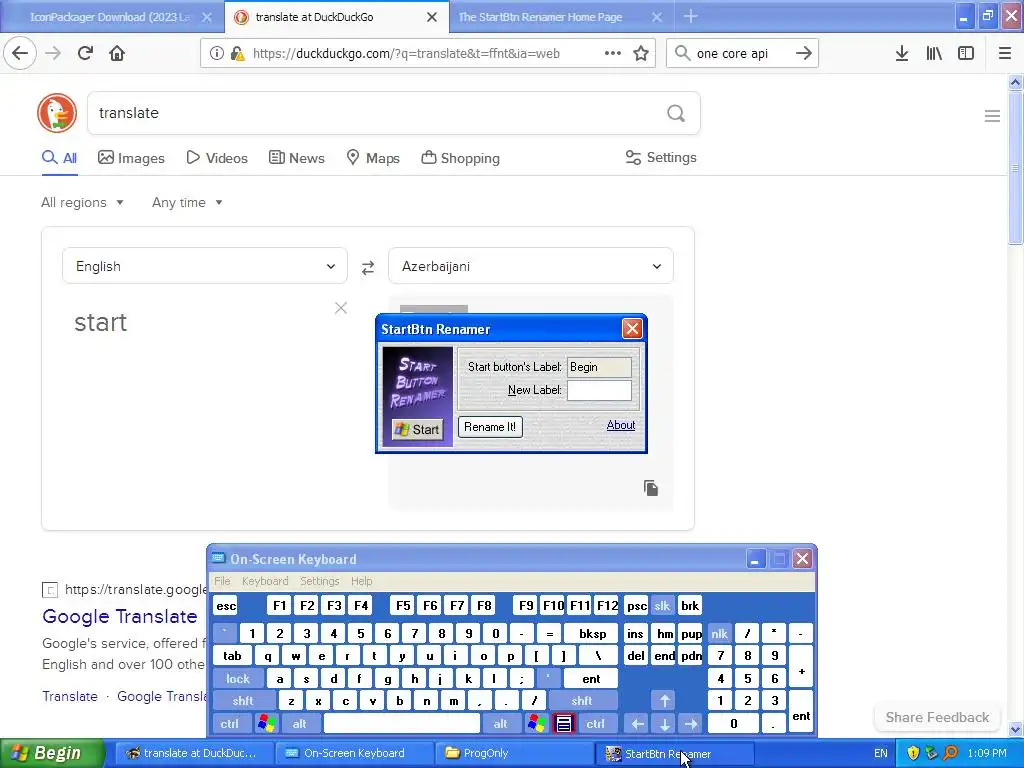The height and width of the screenshot is (768, 1024).
Task: Click the EN language indicator in taskbar
Action: (880, 753)
